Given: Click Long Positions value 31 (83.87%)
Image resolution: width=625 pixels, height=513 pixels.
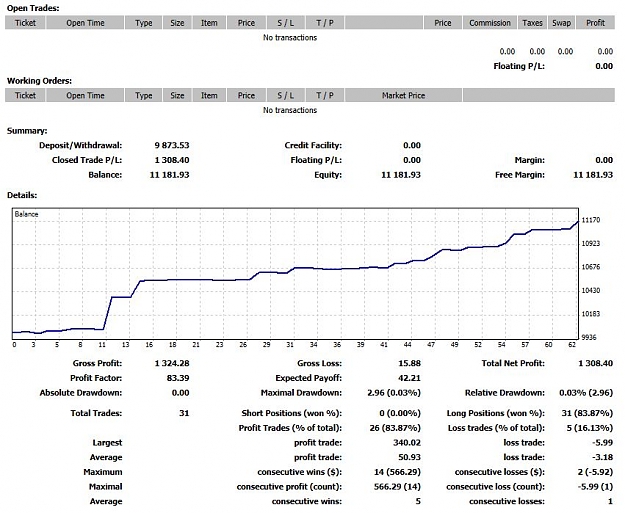Looking at the screenshot, I should tap(587, 413).
